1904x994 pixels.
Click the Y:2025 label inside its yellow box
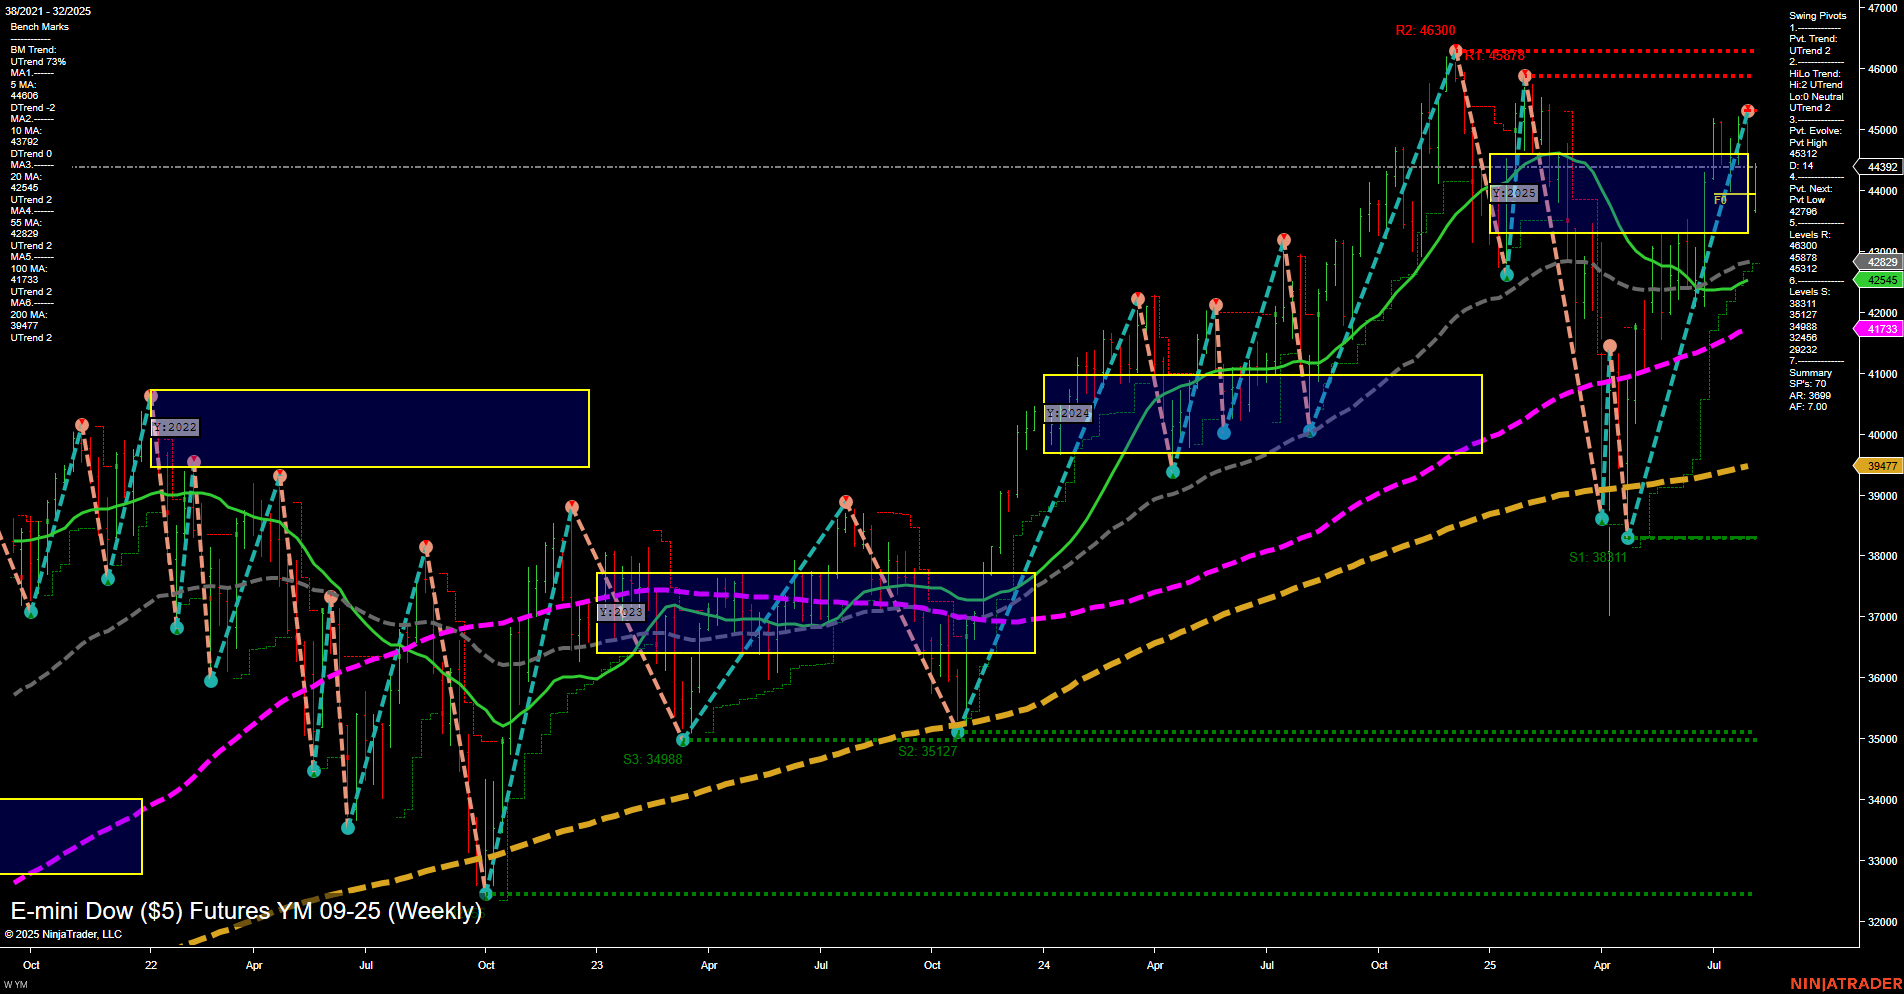[x=1513, y=193]
